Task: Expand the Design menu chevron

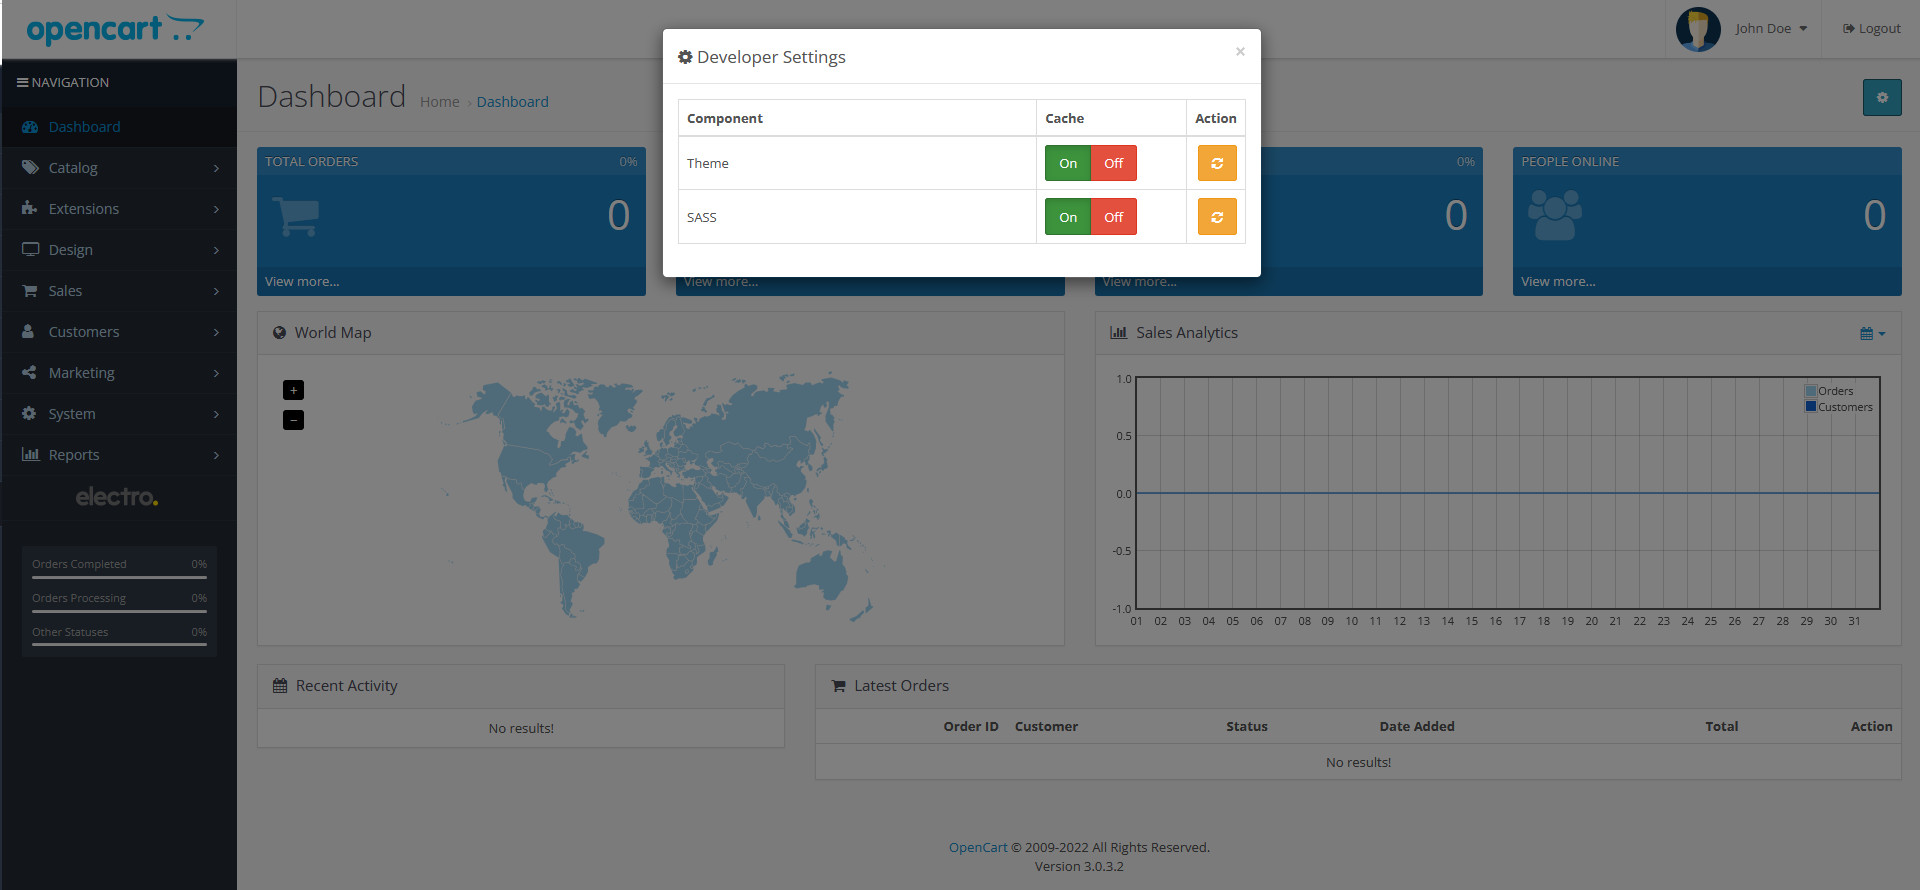Action: [x=216, y=250]
